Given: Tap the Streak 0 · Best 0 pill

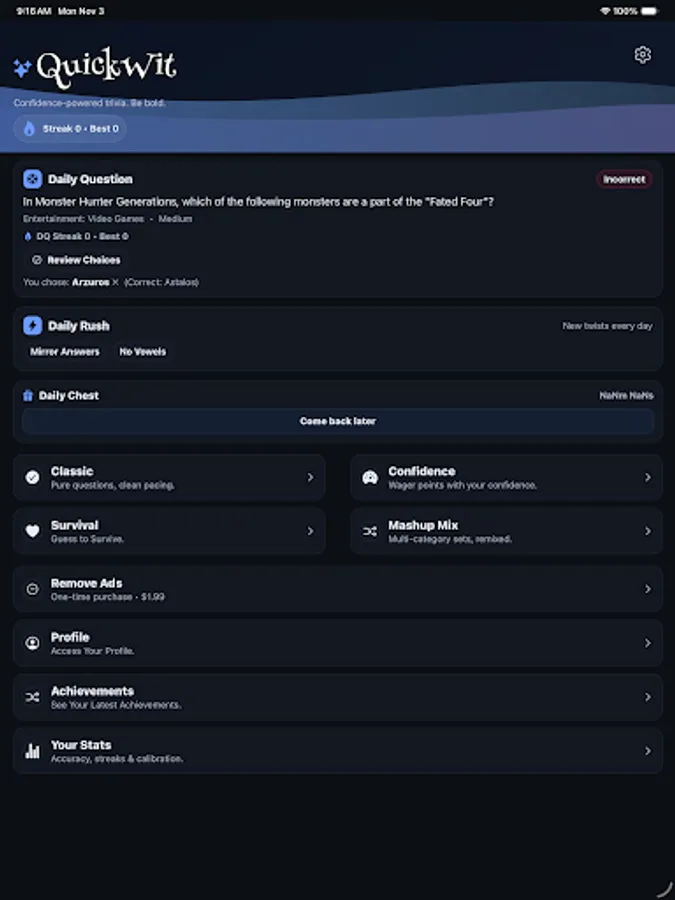Looking at the screenshot, I should (70, 129).
